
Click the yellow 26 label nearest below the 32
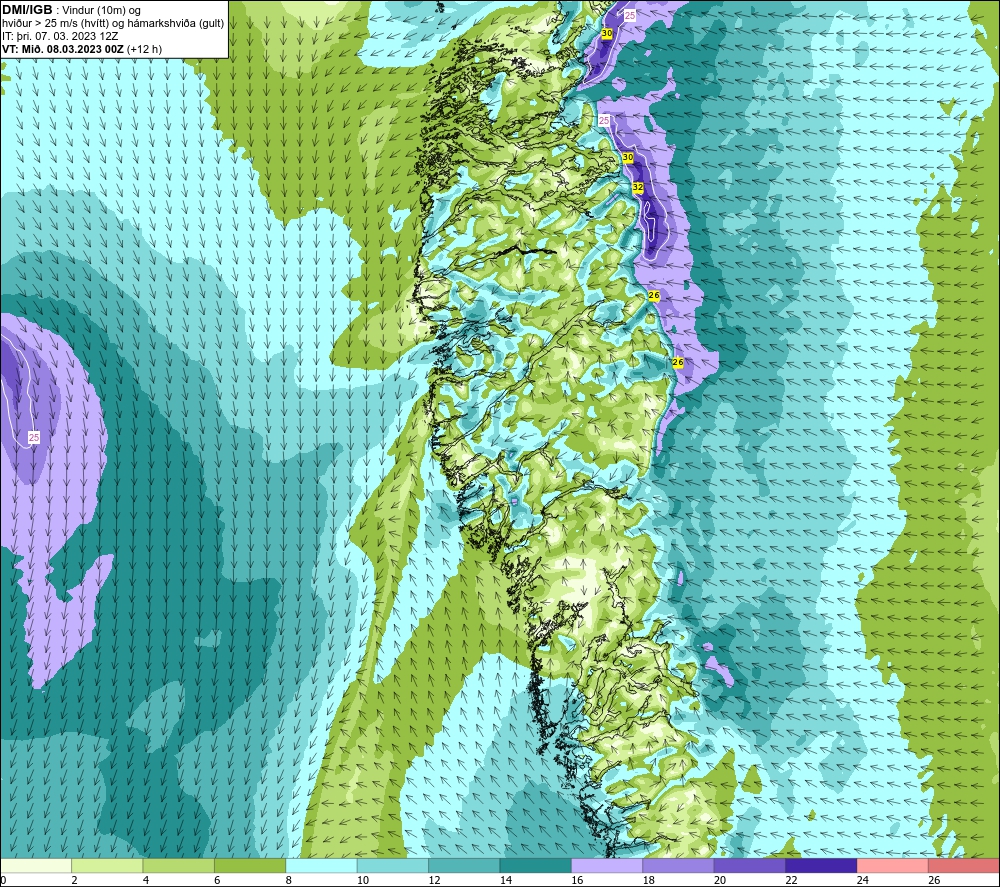click(x=654, y=296)
